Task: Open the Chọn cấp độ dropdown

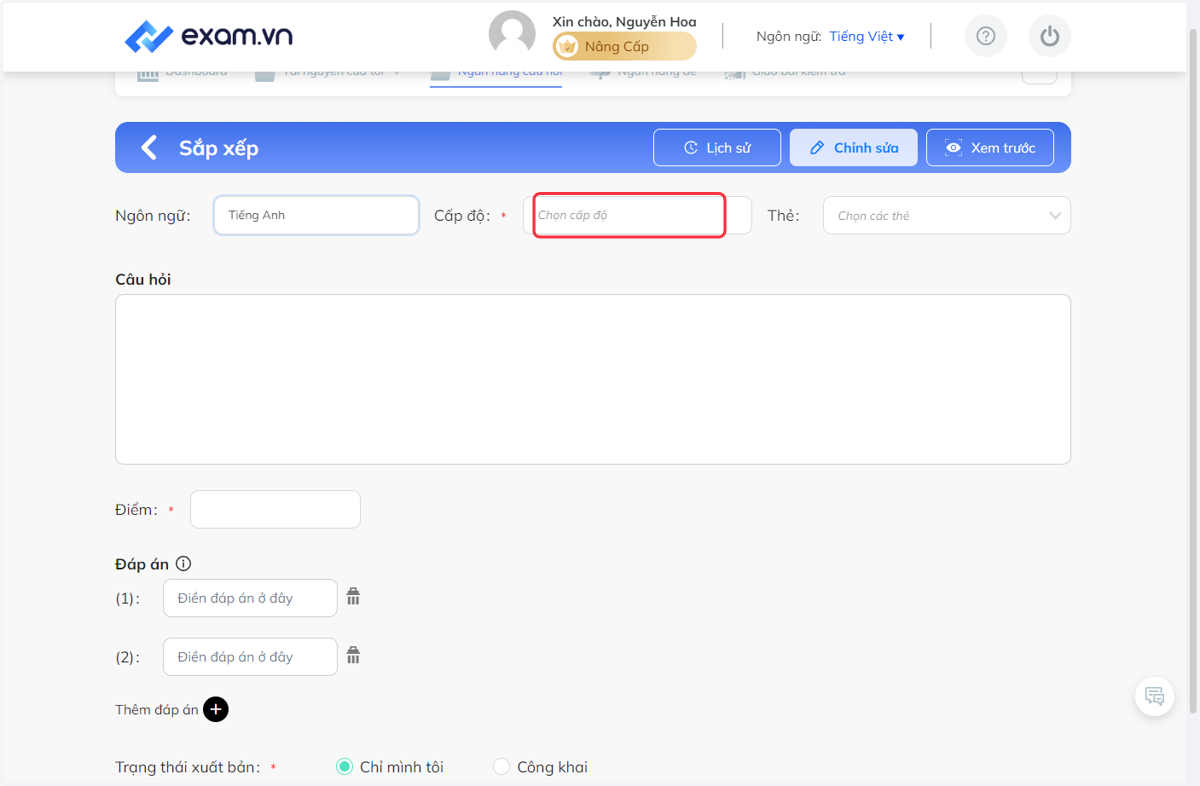Action: (x=637, y=215)
